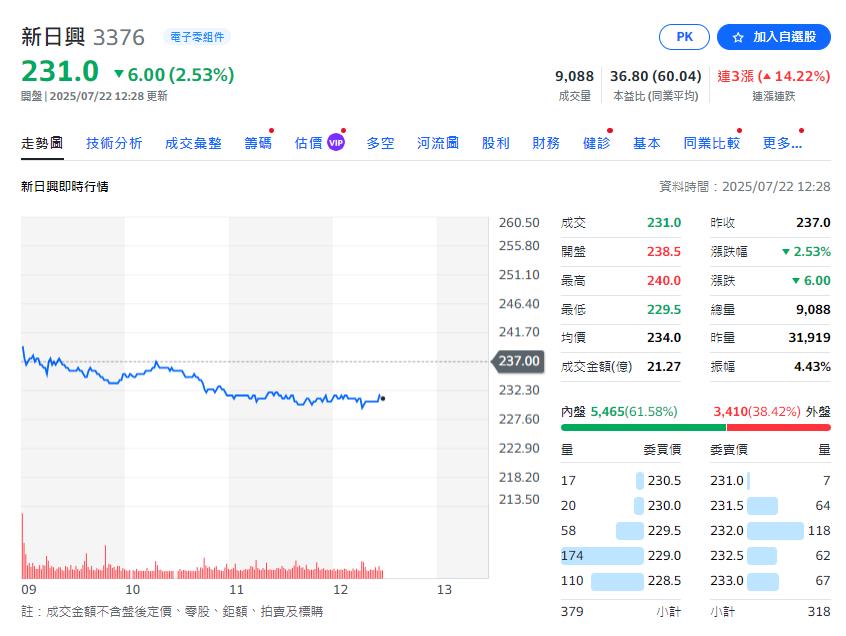846x636 pixels.
Task: Open the 健診 tab
Action: 596,143
